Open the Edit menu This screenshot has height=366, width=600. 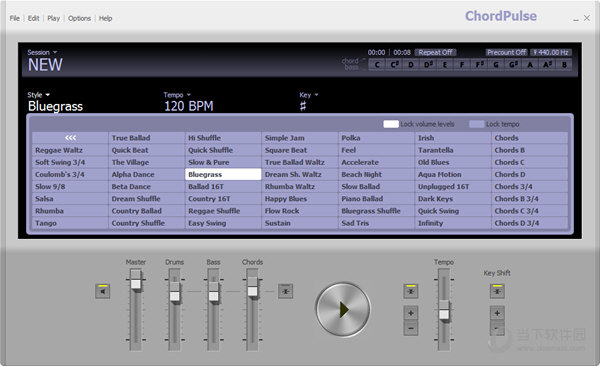pyautogui.click(x=33, y=18)
